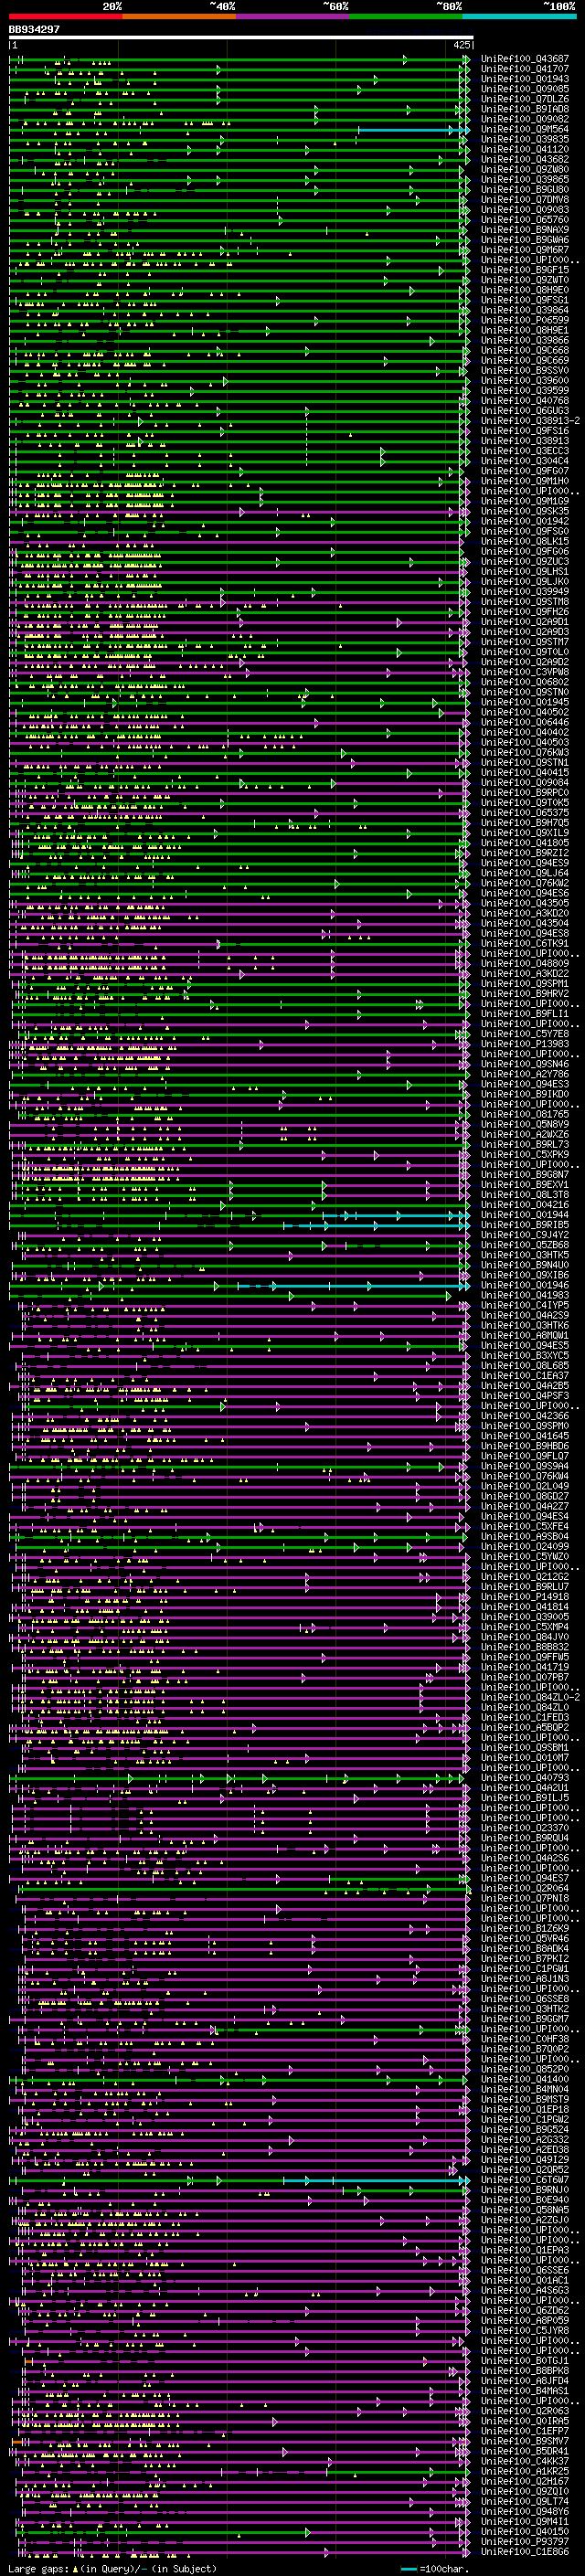Select label UniRef100_Q7DMV8
Viewport: 585px width, 2576px height.
coord(525,199)
